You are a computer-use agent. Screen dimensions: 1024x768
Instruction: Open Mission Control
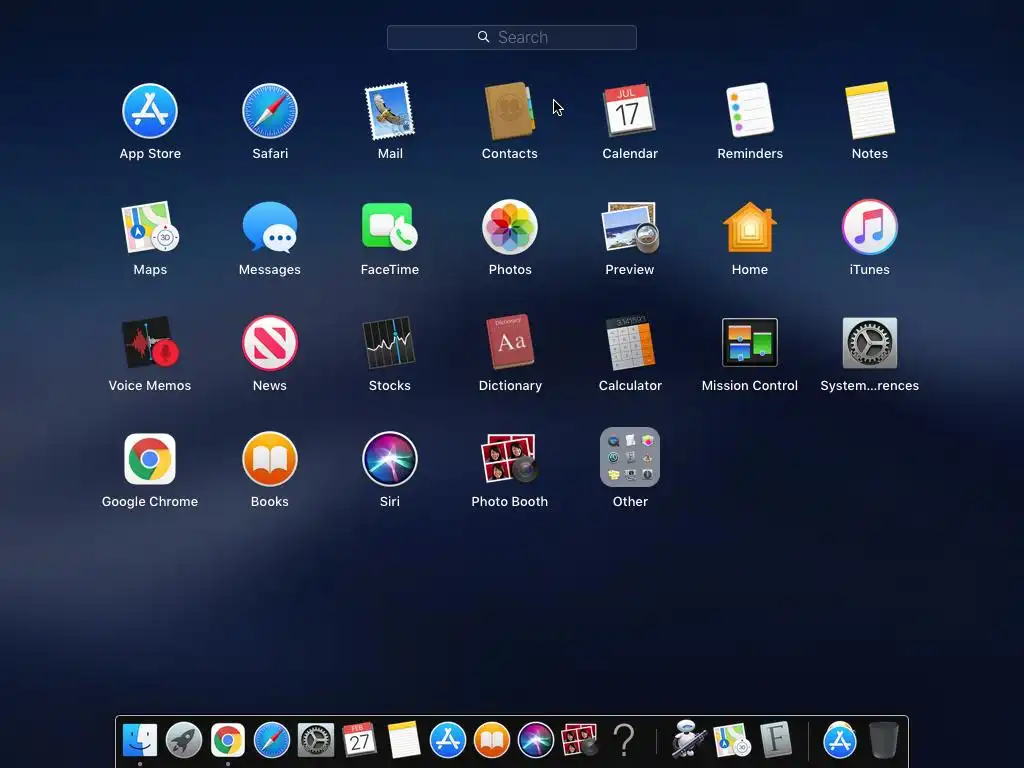click(x=750, y=343)
